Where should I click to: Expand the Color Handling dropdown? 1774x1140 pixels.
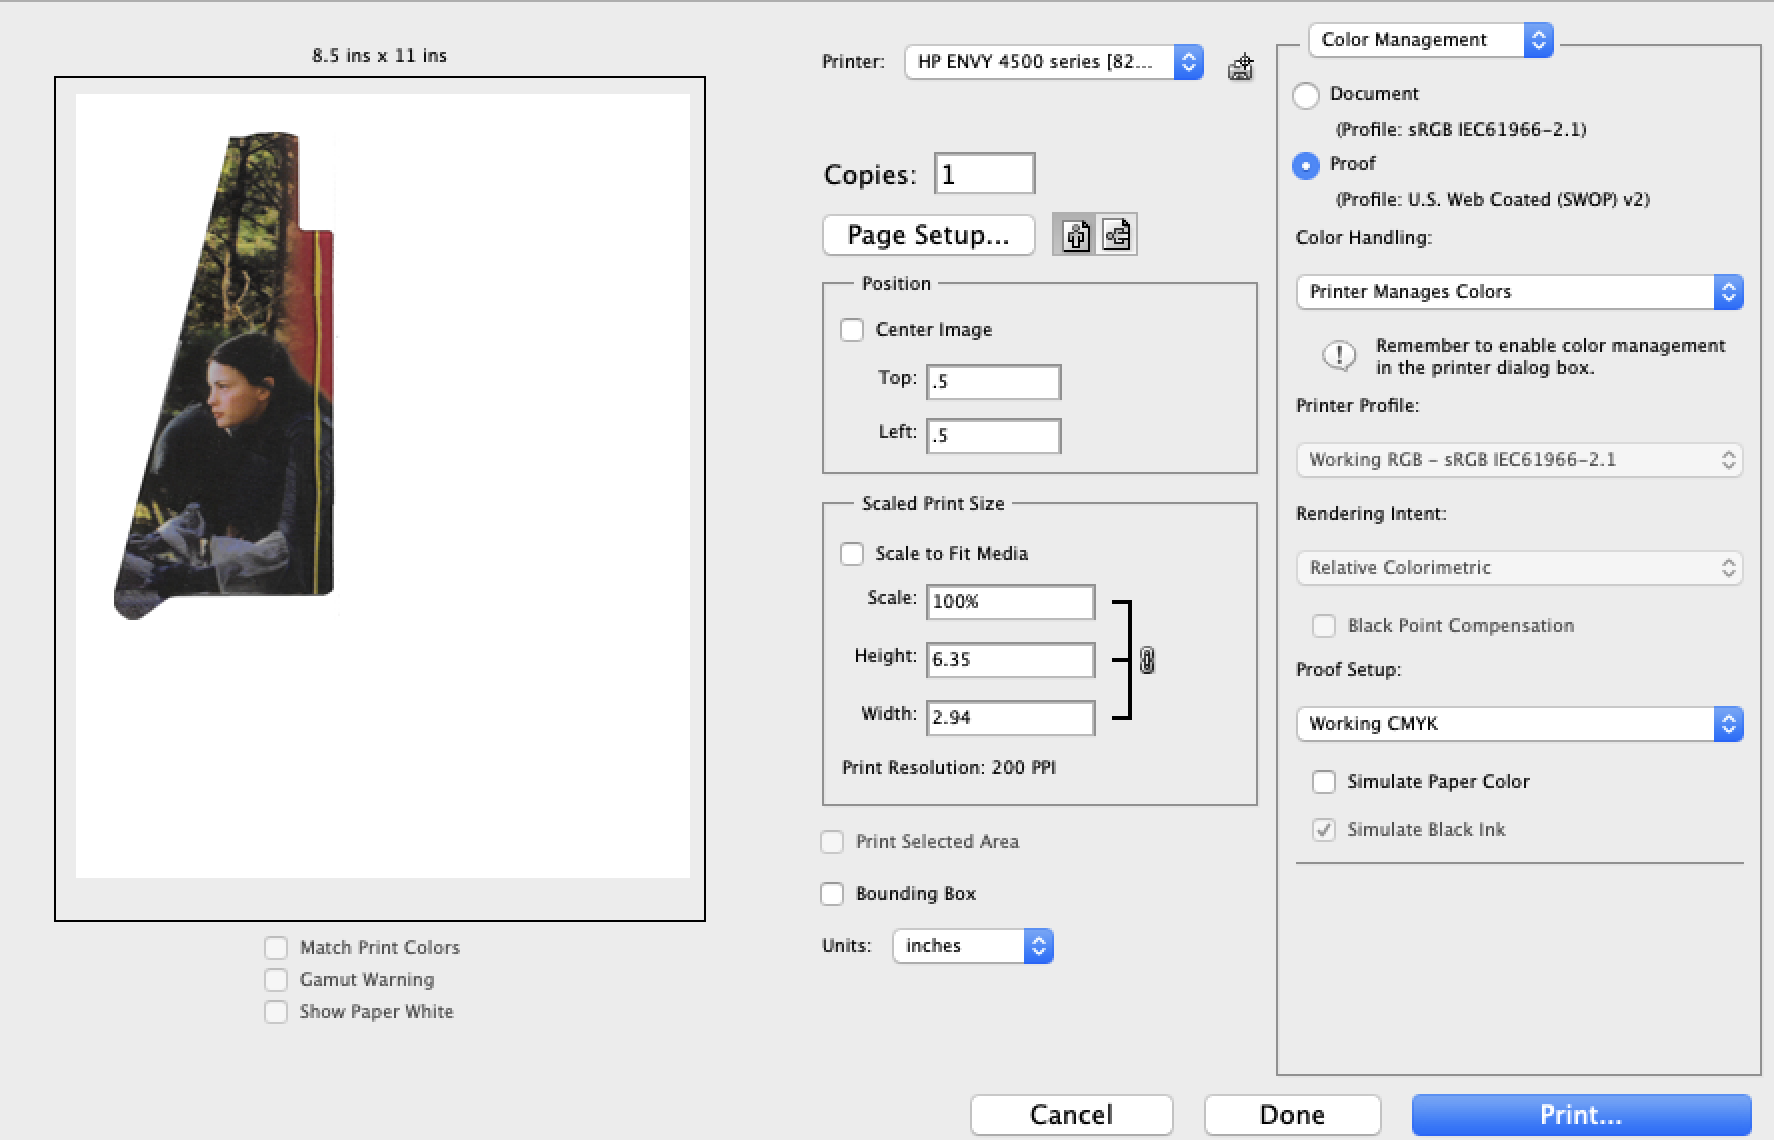click(x=1518, y=292)
